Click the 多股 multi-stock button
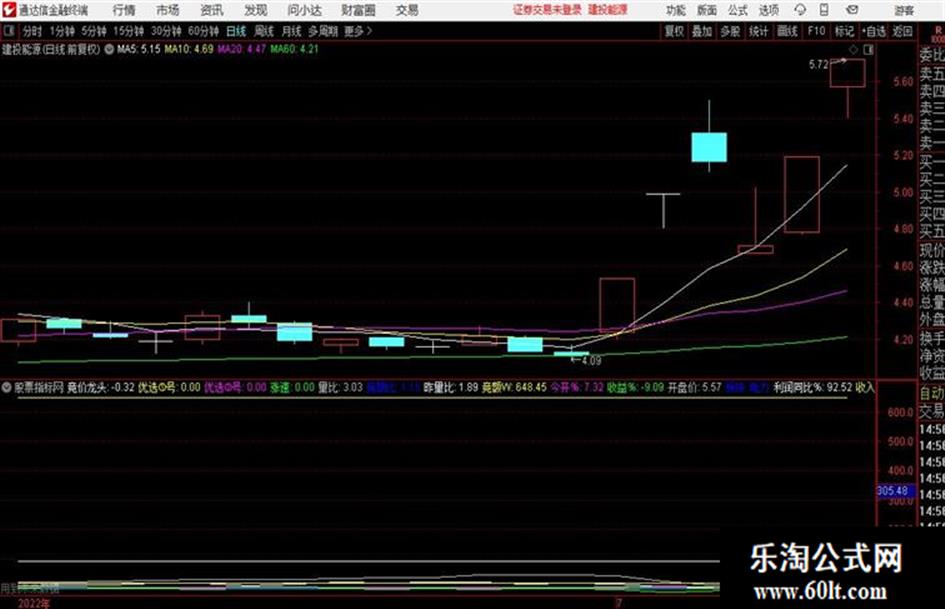 pos(730,31)
